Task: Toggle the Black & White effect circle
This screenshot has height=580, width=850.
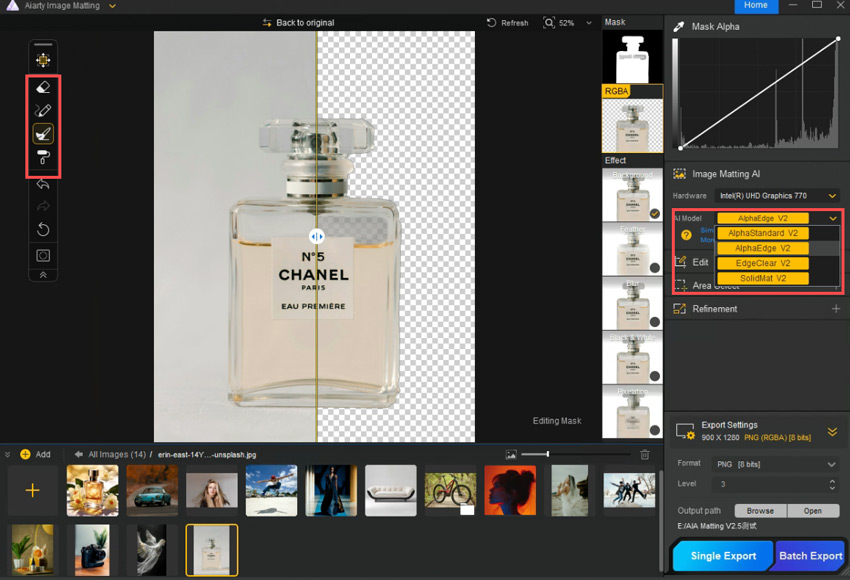Action: coord(655,376)
